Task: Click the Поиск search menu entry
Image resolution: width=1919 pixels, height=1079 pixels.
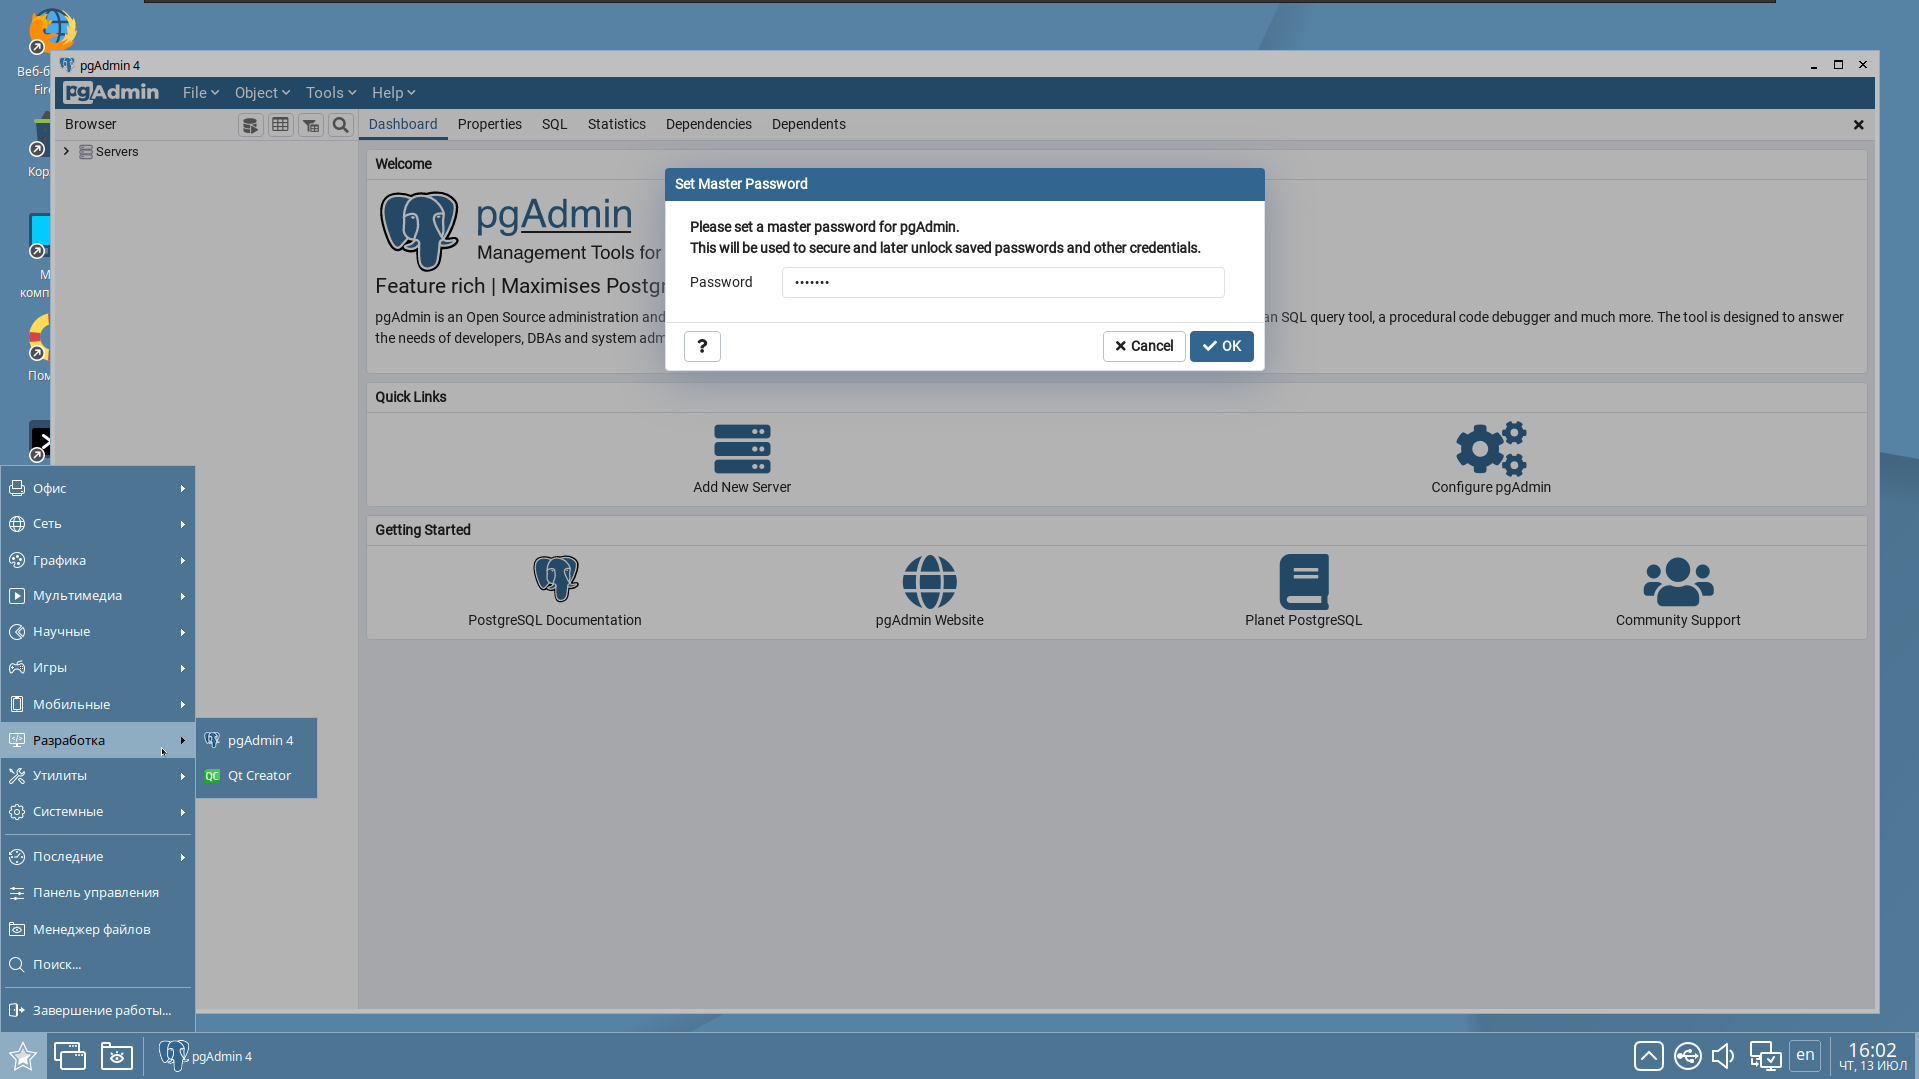Action: 98,965
